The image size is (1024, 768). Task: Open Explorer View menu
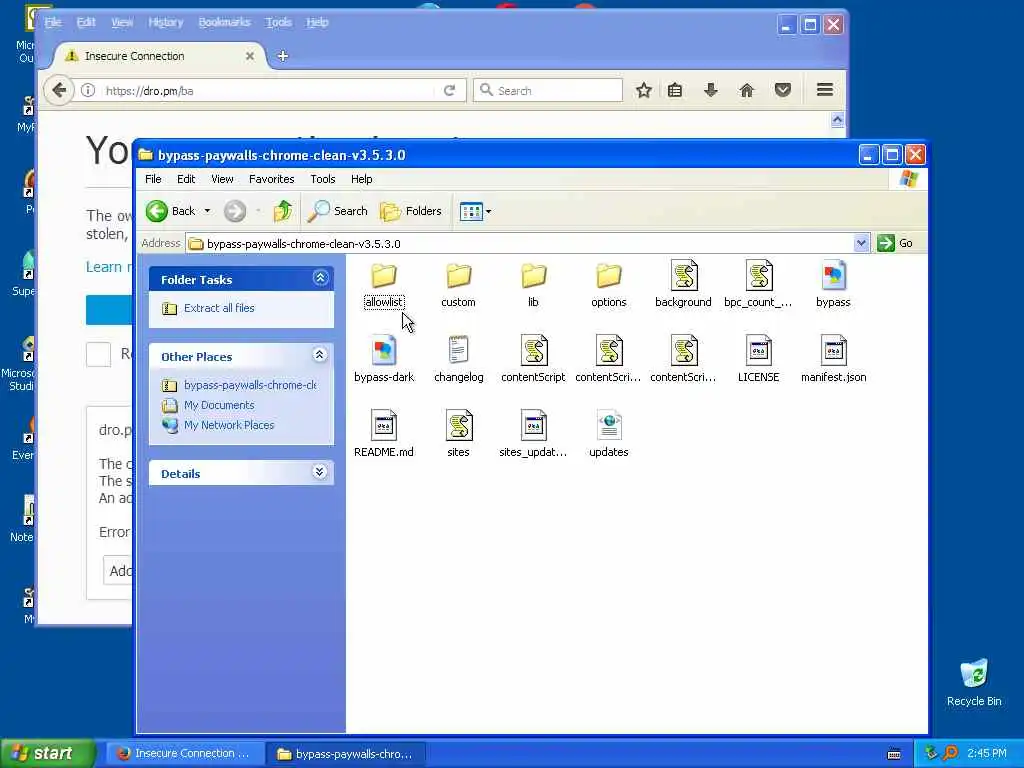click(x=222, y=179)
